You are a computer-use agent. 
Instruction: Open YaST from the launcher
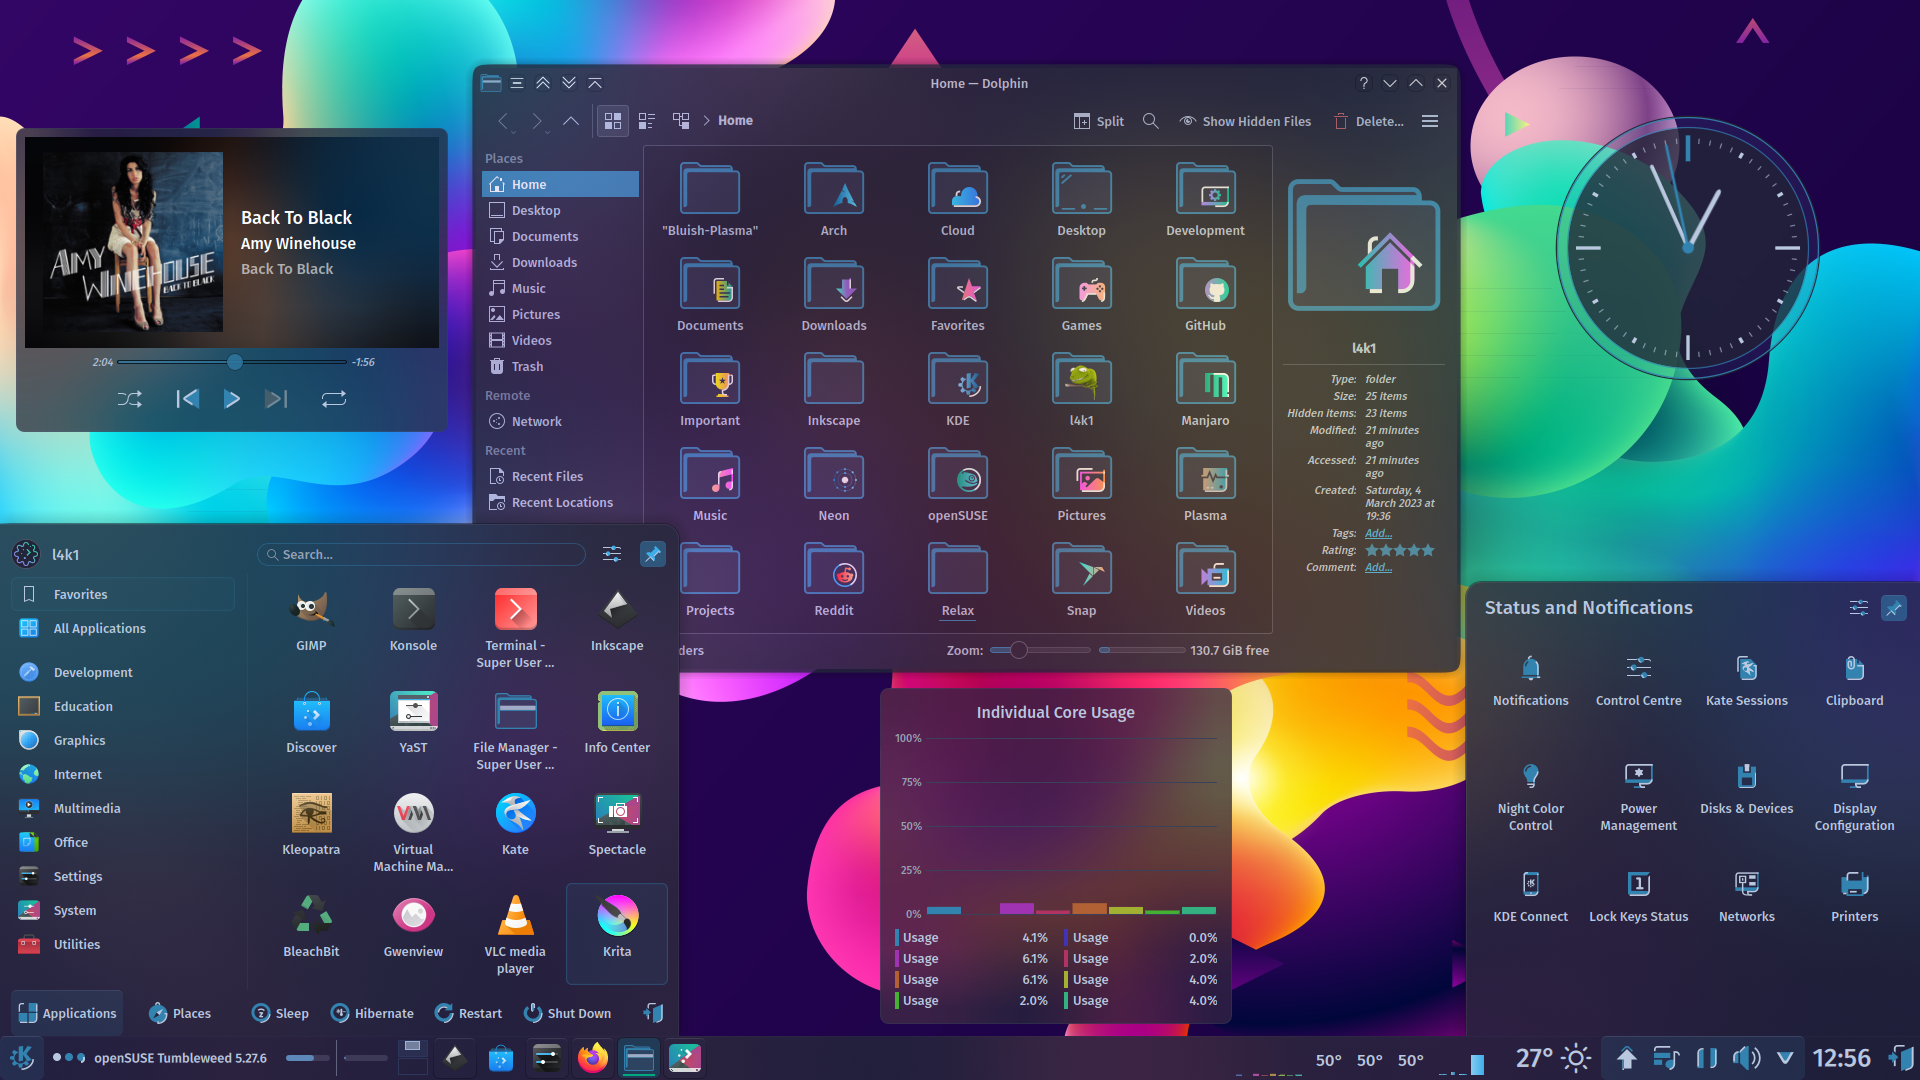coord(413,722)
